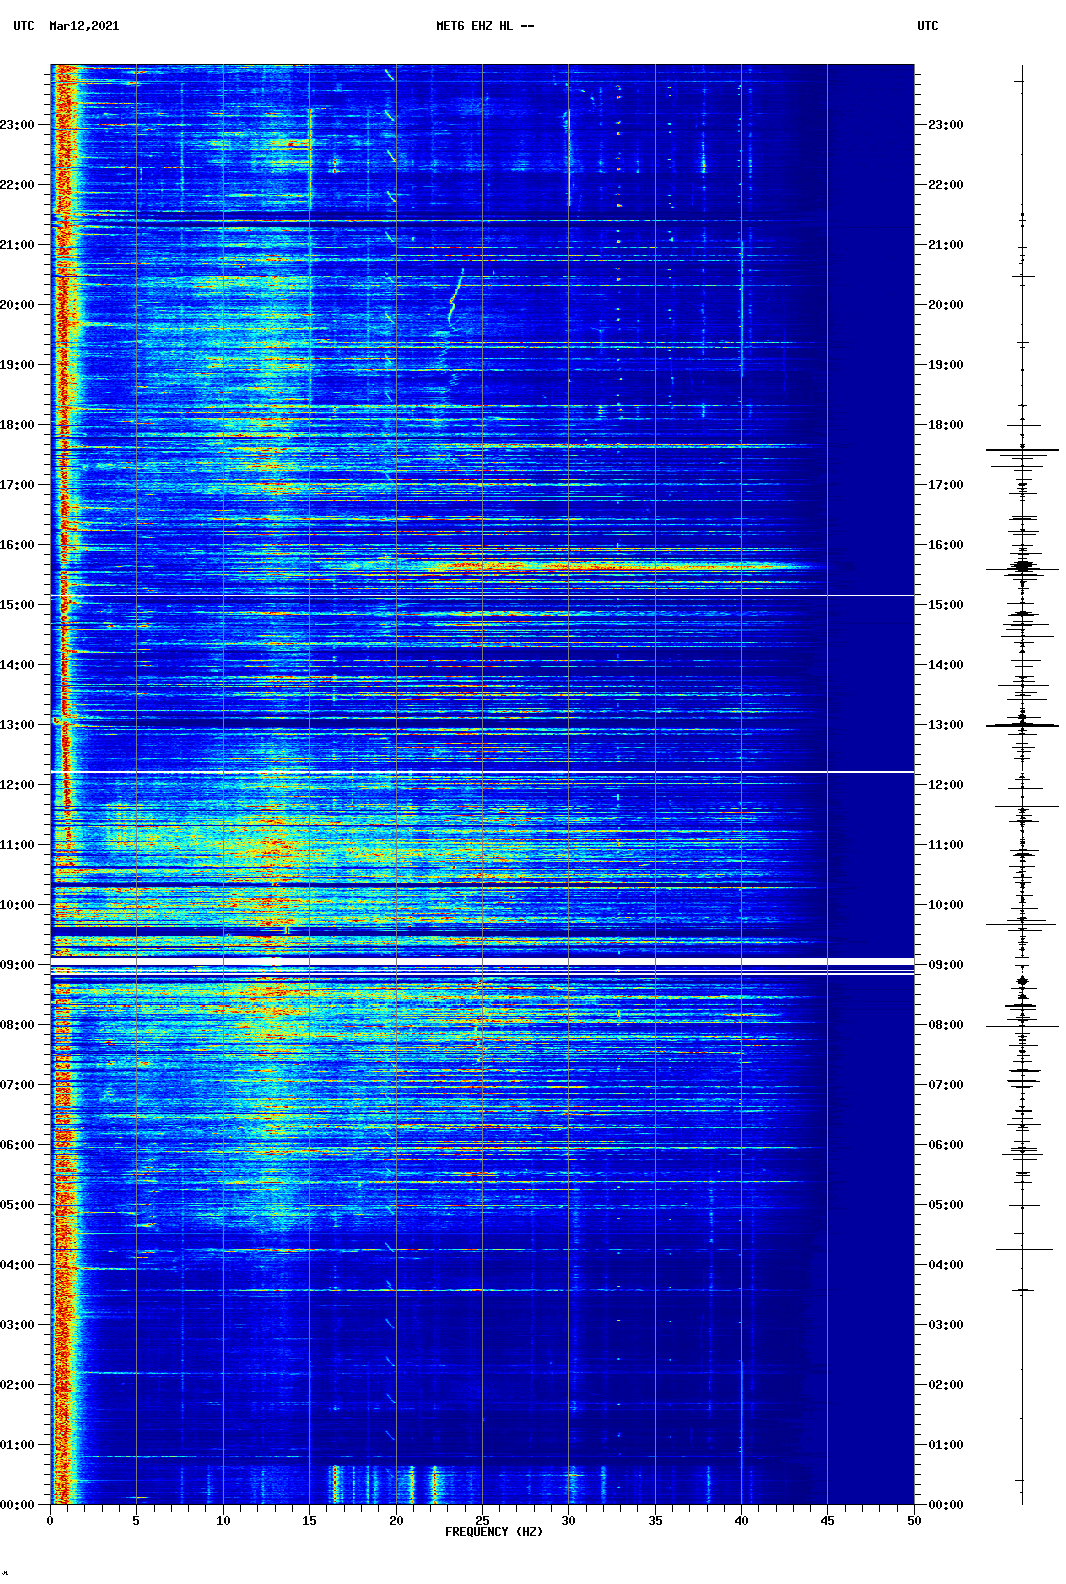
Task: Select the 18:00 marker on right time axis
Action: [x=945, y=425]
